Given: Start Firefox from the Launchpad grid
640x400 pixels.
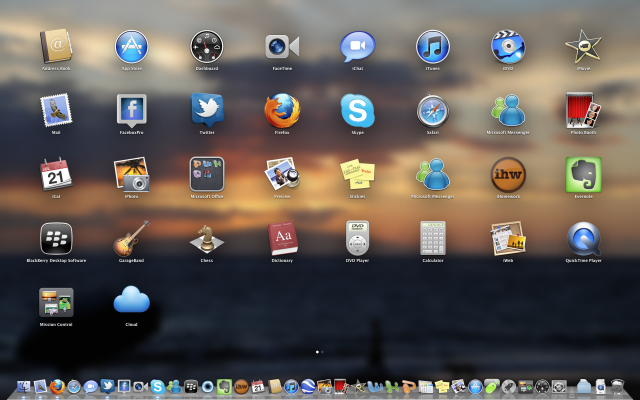Looking at the screenshot, I should 282,111.
